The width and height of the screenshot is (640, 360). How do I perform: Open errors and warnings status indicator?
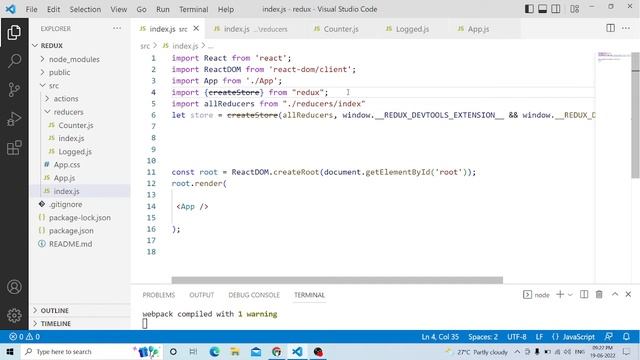24,337
